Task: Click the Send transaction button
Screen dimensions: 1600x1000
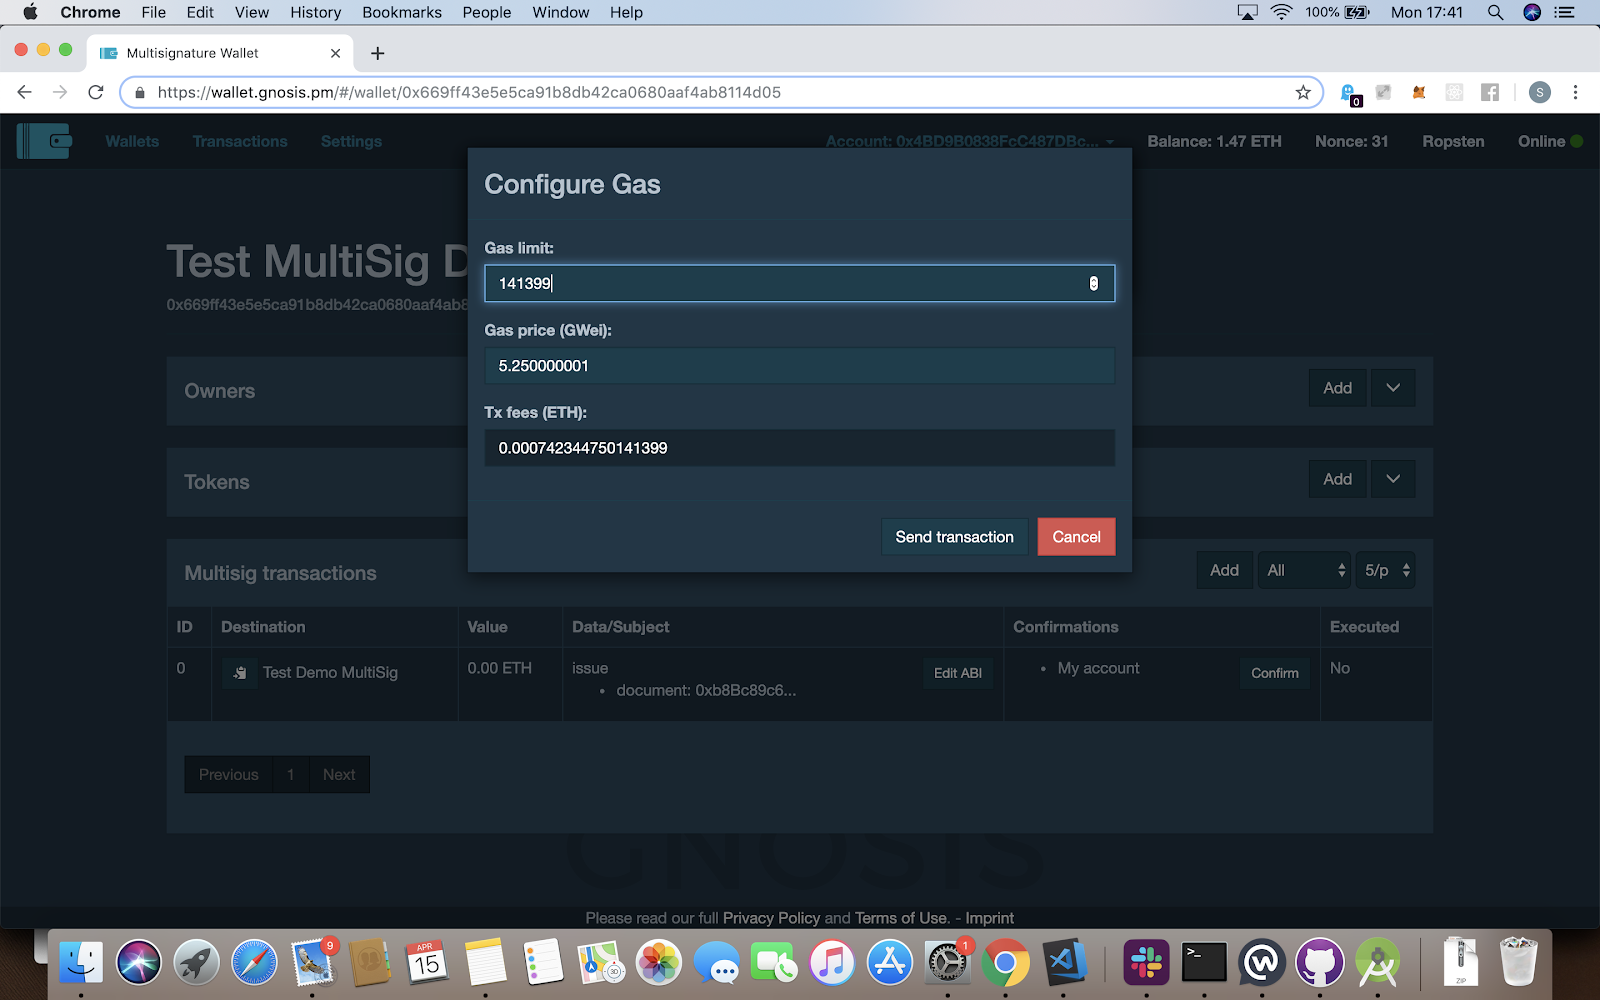Action: pos(954,537)
